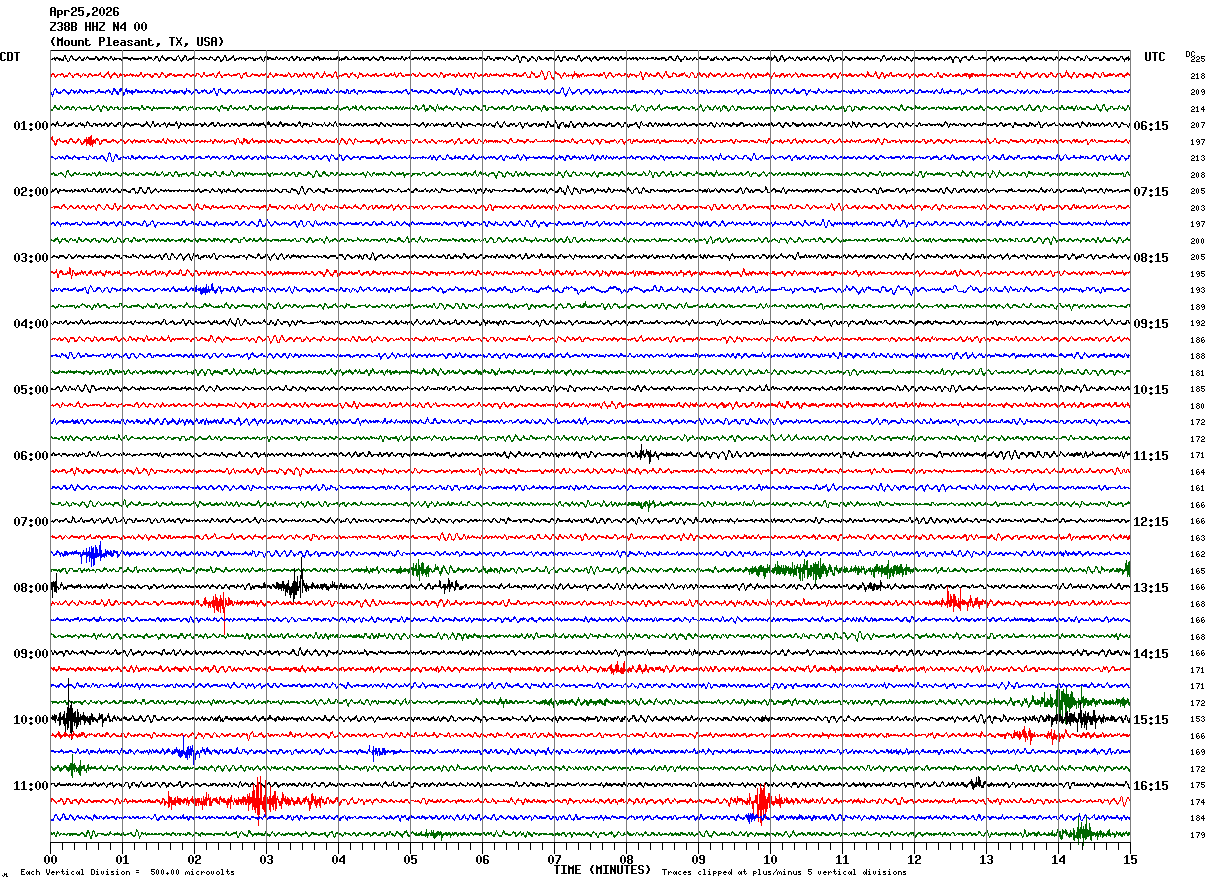Click the DC offset value 184

1198,819
